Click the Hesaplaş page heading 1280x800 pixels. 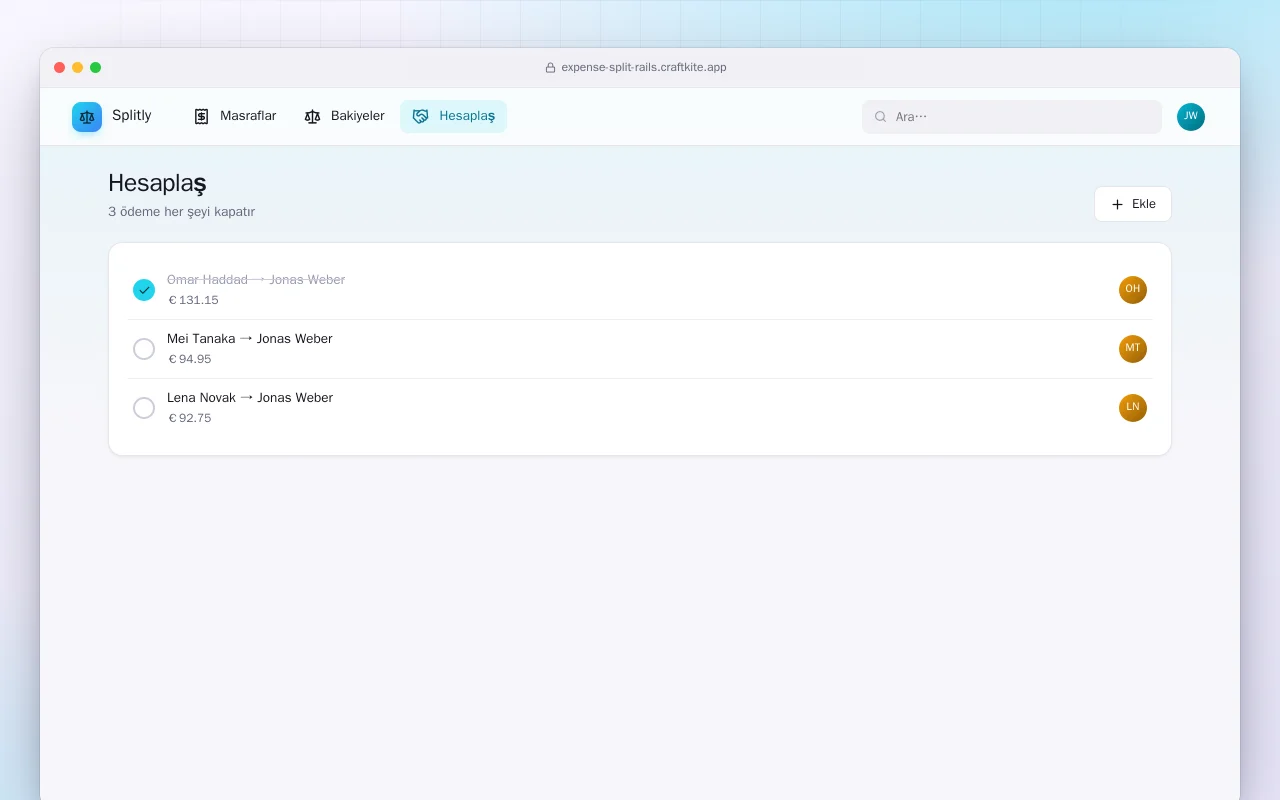coord(157,184)
